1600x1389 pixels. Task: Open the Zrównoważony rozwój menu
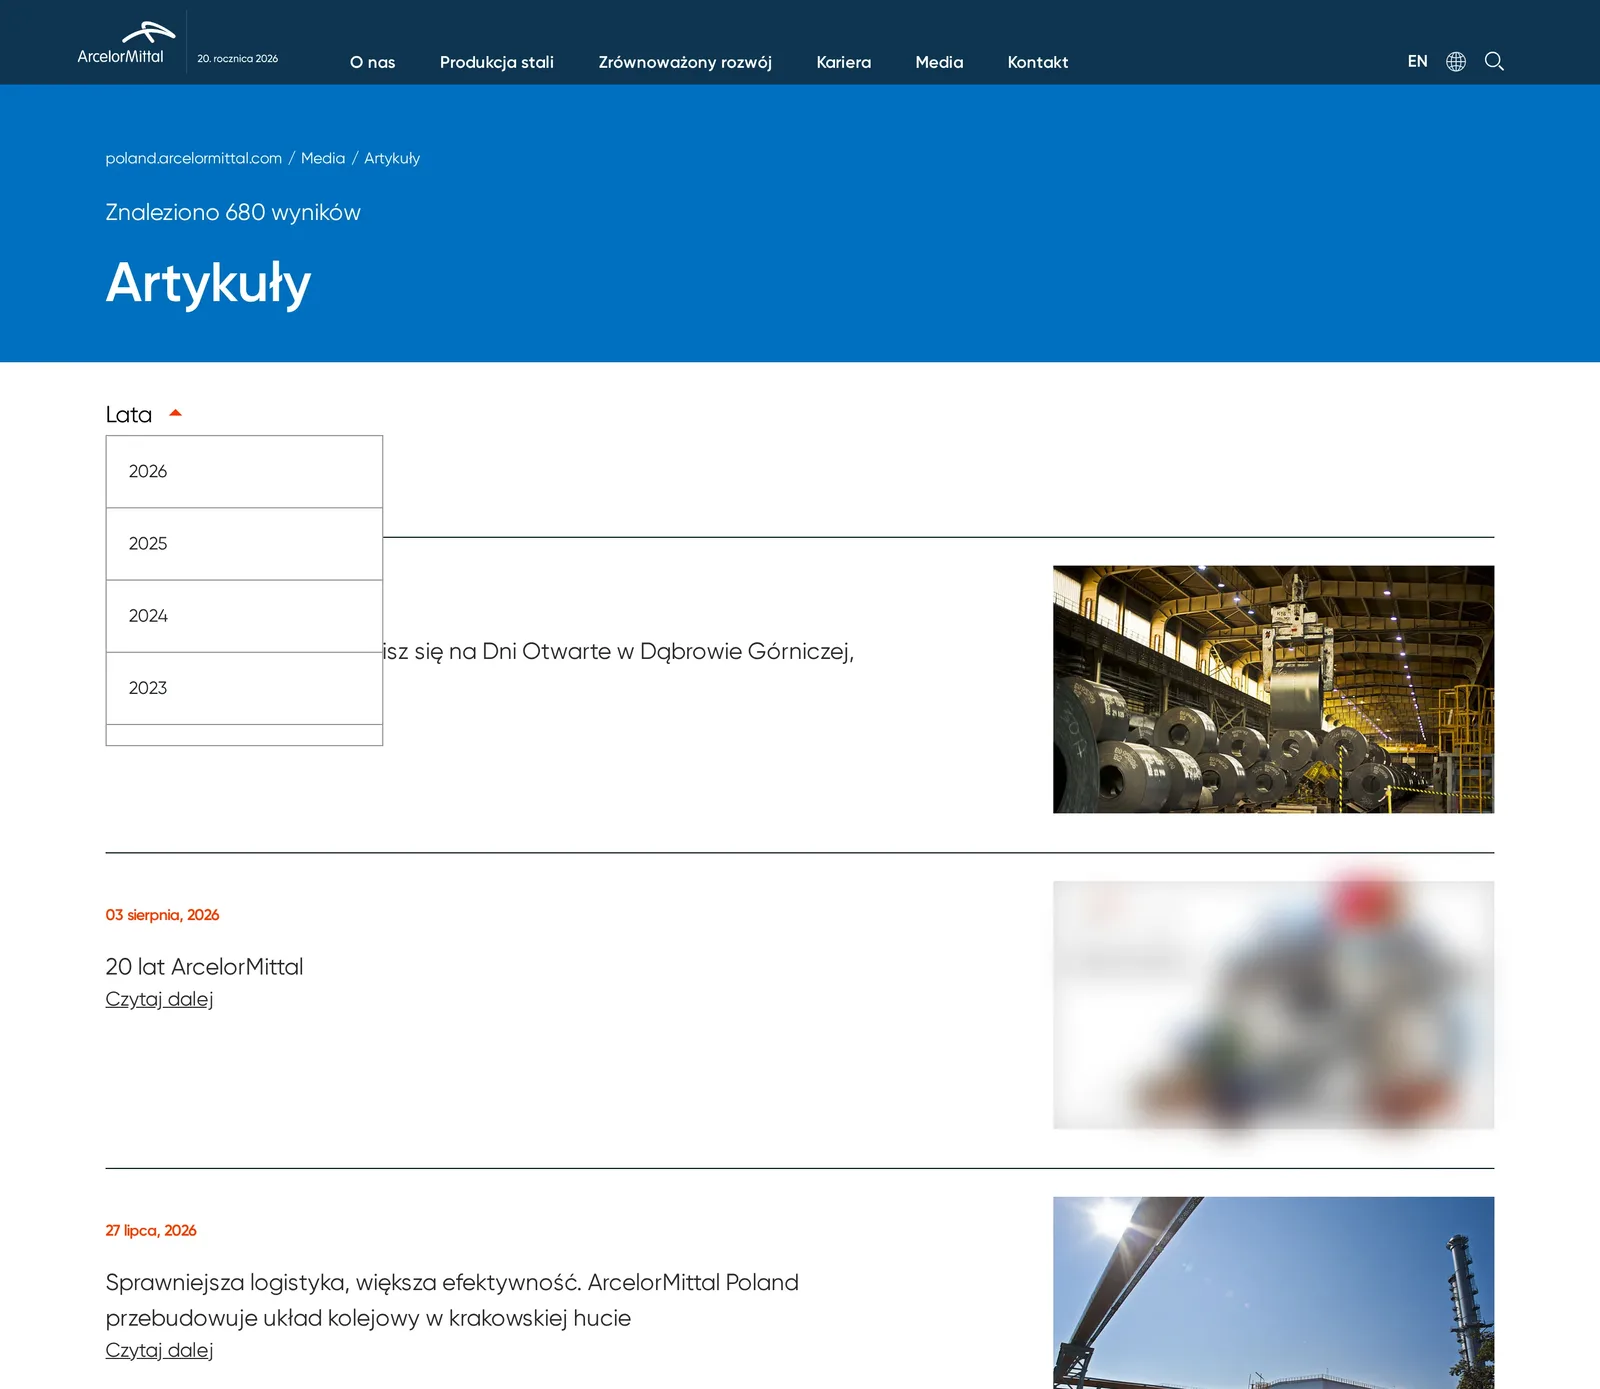(685, 62)
